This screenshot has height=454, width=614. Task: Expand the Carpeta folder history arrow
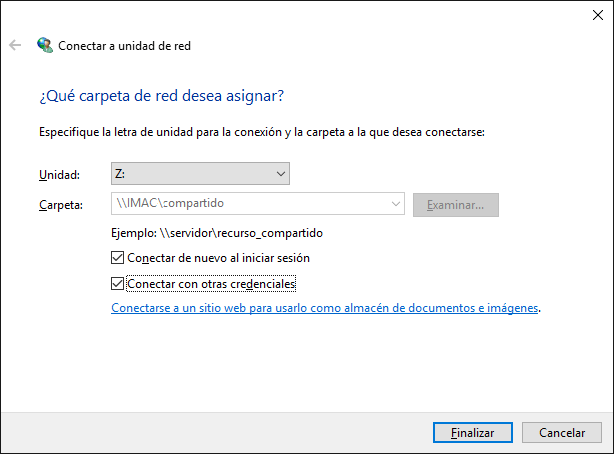coord(394,204)
